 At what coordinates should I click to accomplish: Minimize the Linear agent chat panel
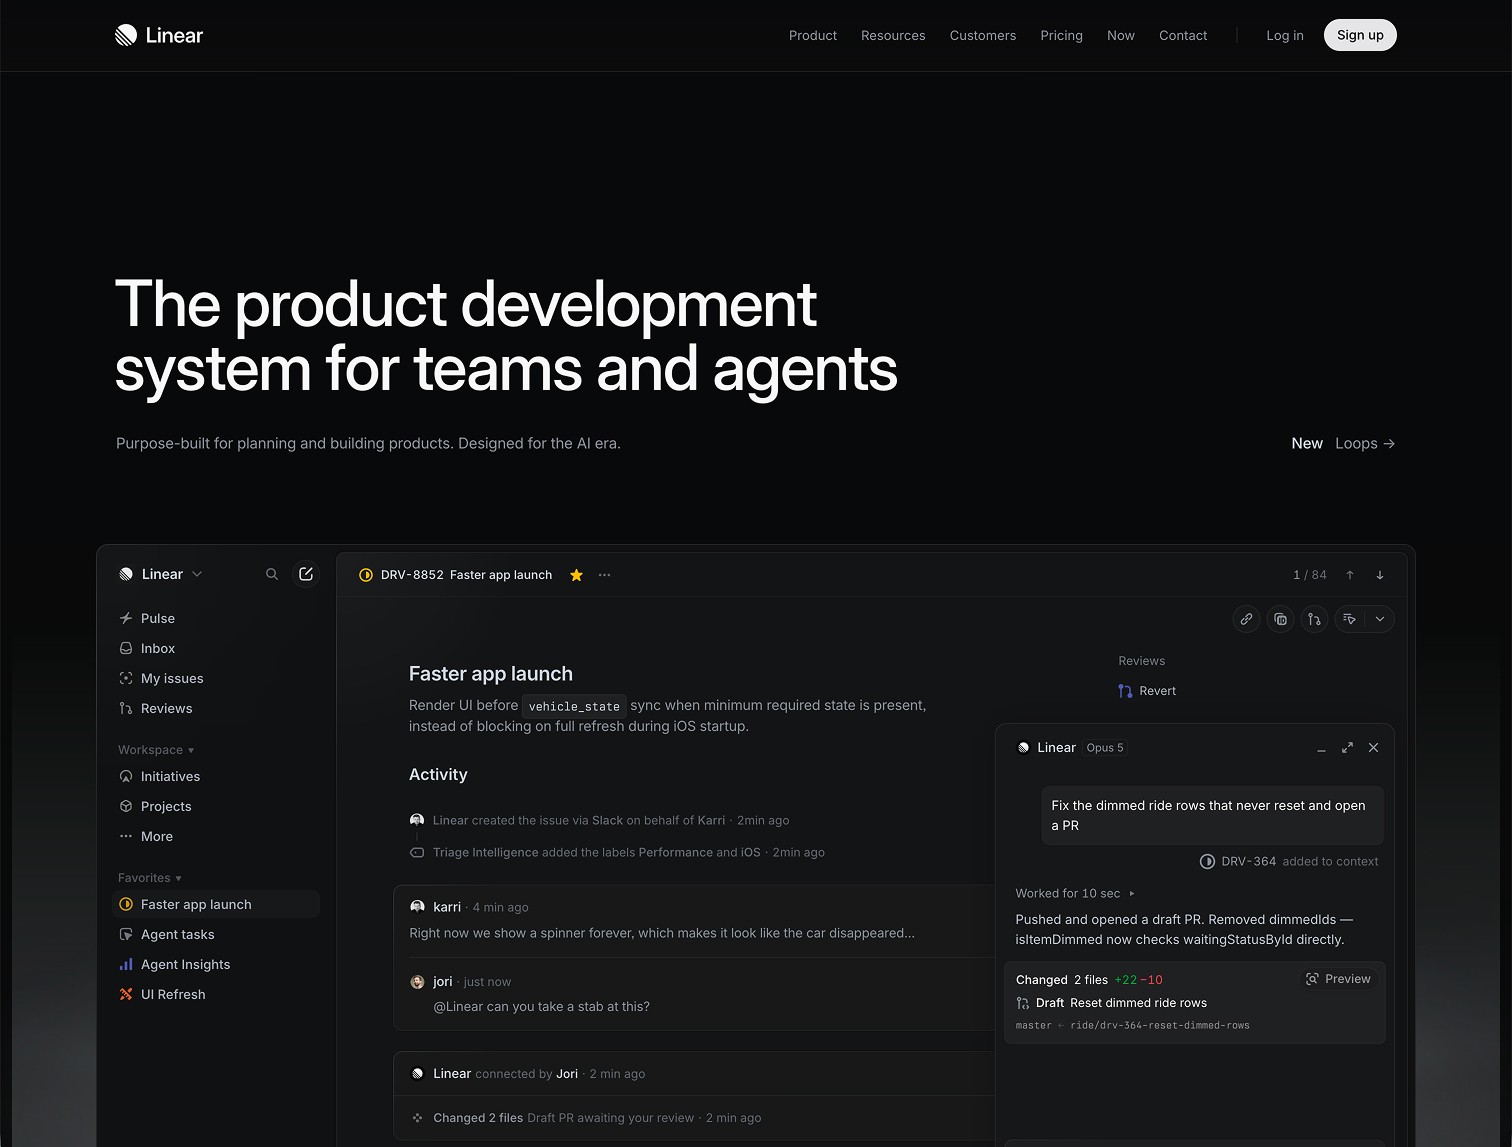[x=1321, y=748]
